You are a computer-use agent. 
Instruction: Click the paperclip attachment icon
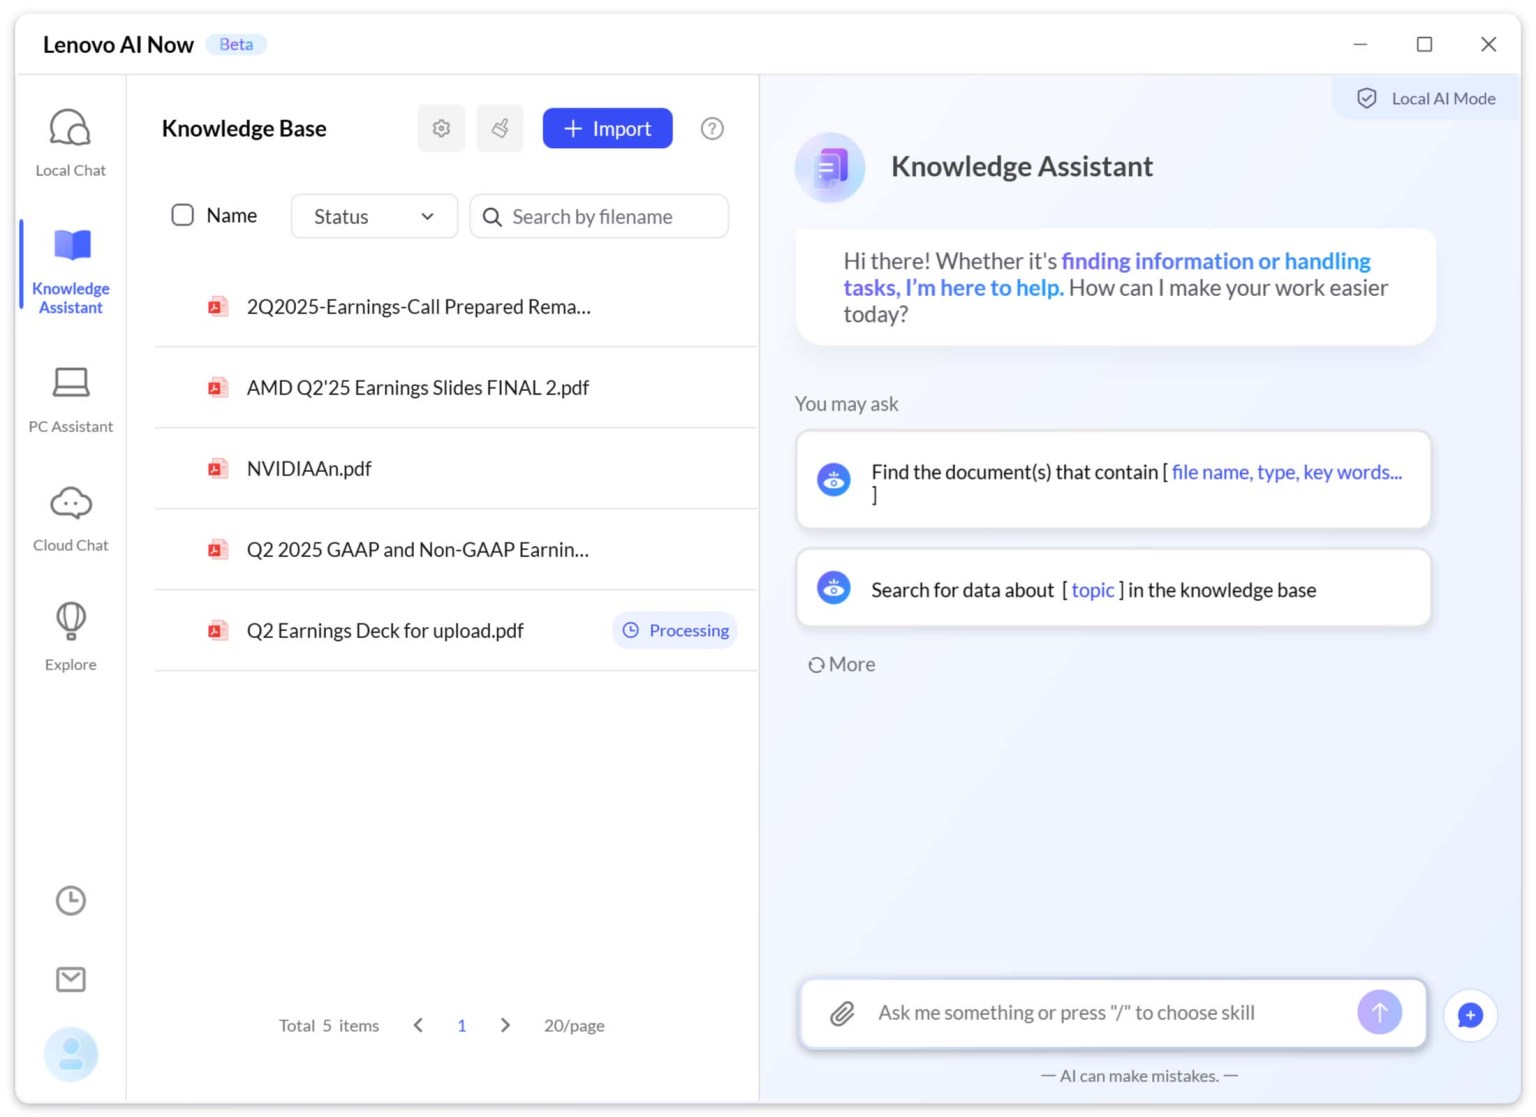point(842,1013)
